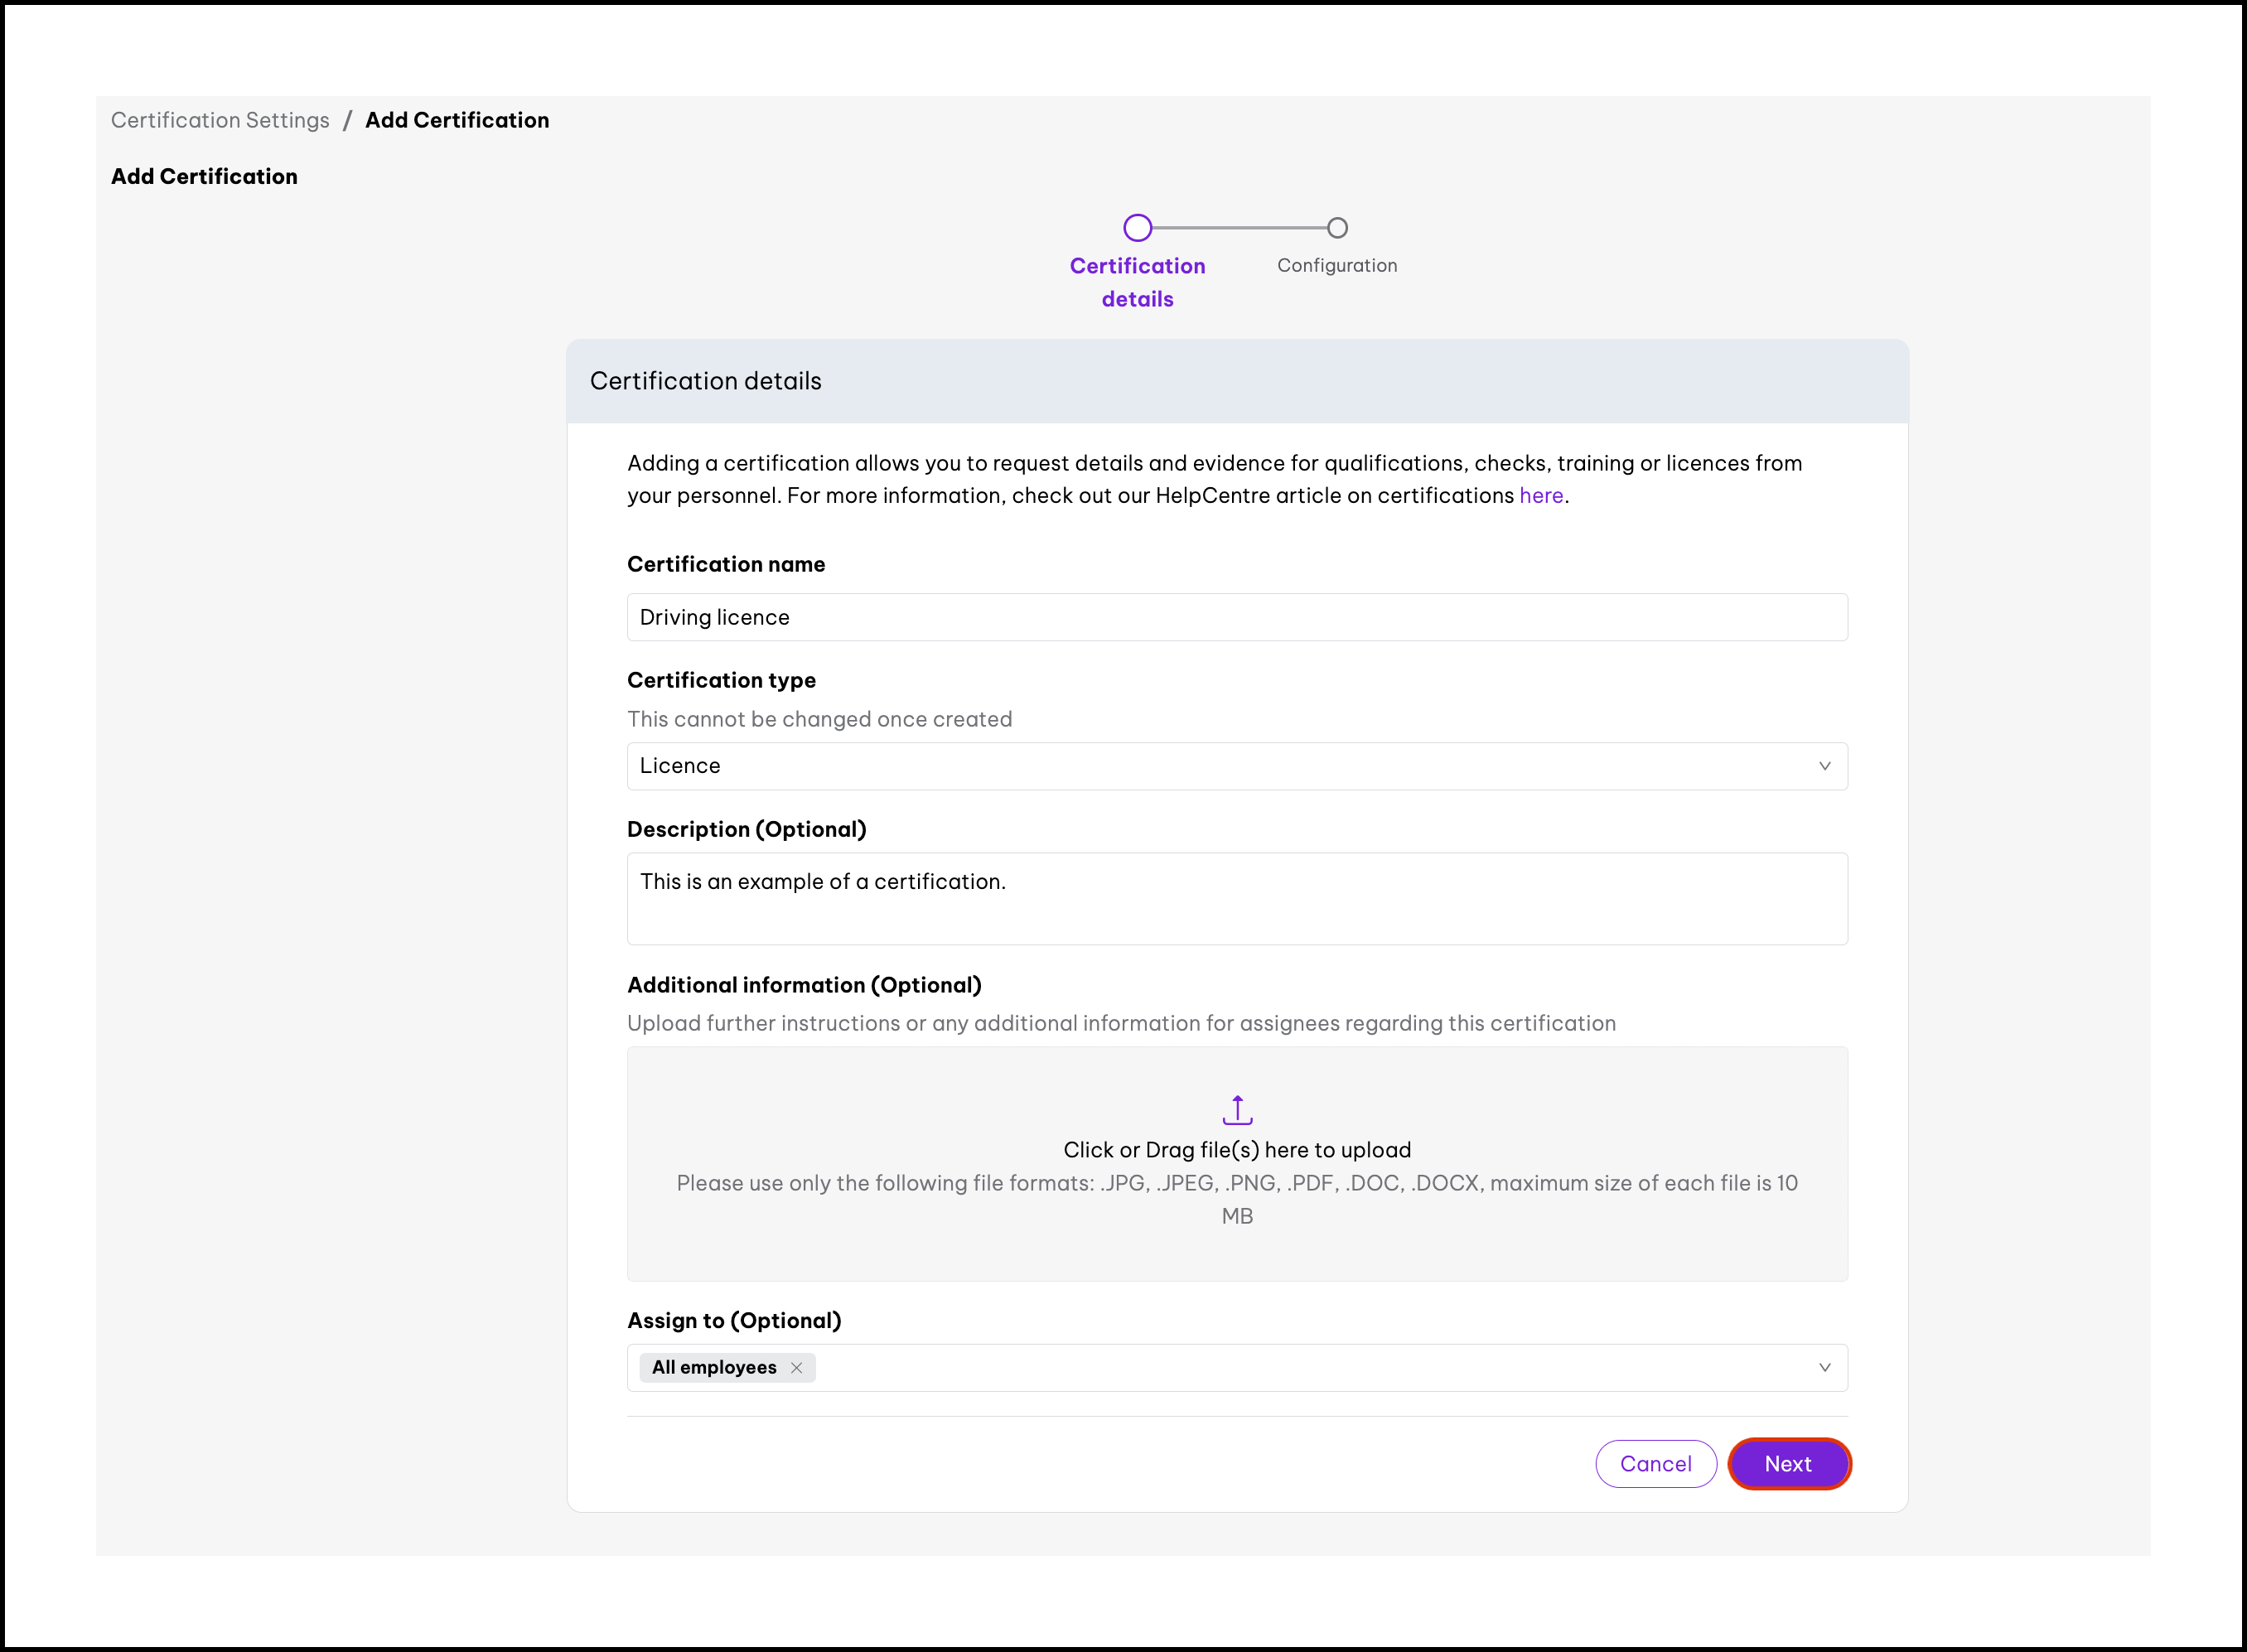Viewport: 2247px width, 1652px height.
Task: Click inside the Certification name field
Action: pos(1237,617)
